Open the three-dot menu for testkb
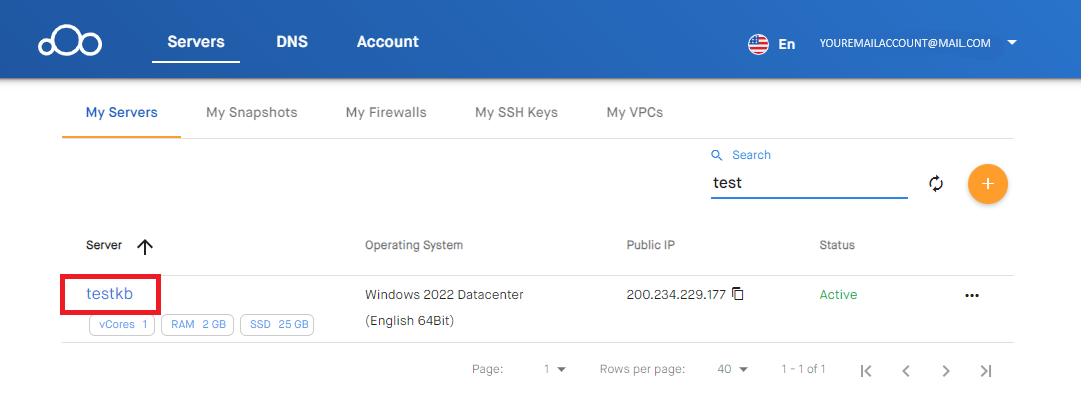The image size is (1081, 418). 972,295
